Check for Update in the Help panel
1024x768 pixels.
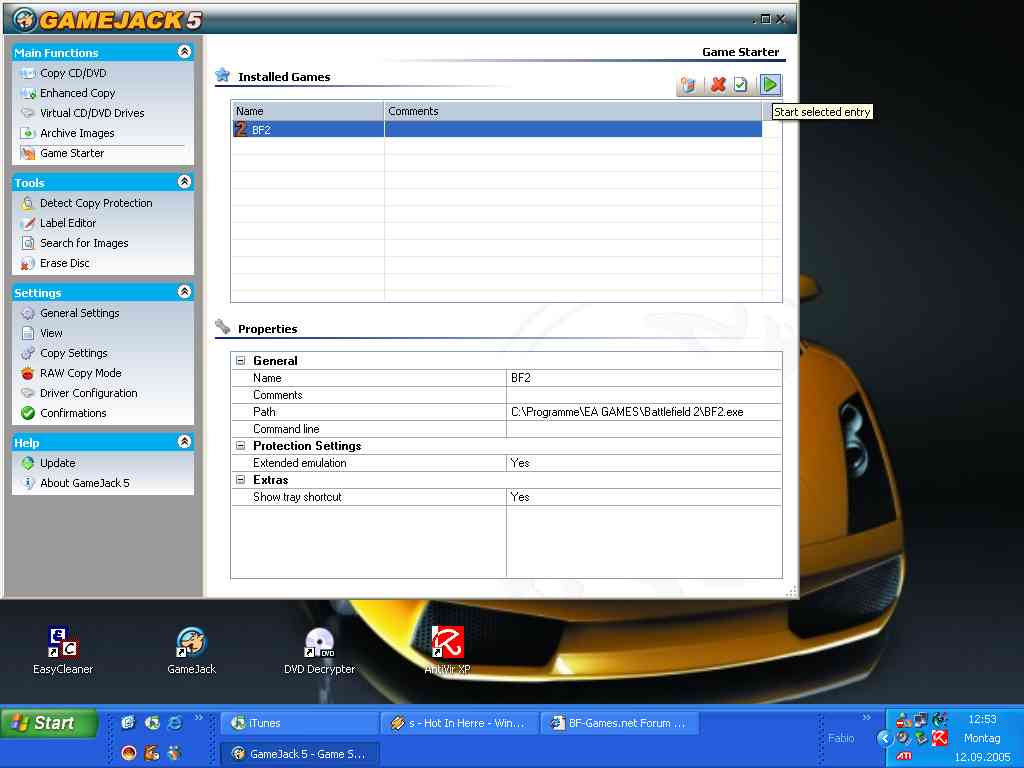pos(57,463)
